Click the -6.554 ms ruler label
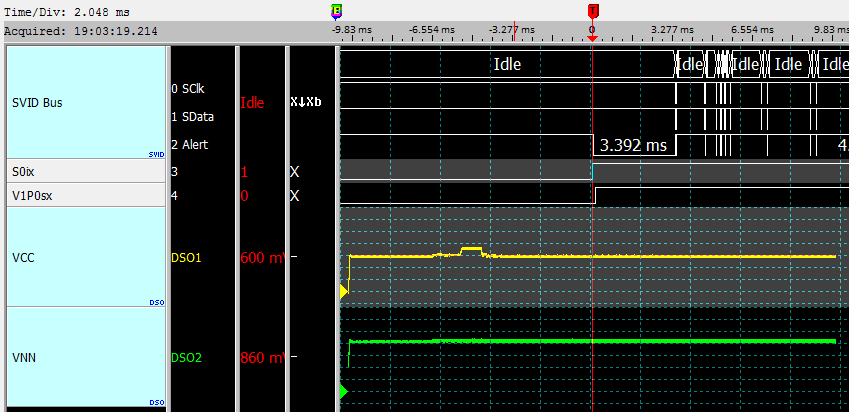The image size is (849, 412). [x=432, y=29]
